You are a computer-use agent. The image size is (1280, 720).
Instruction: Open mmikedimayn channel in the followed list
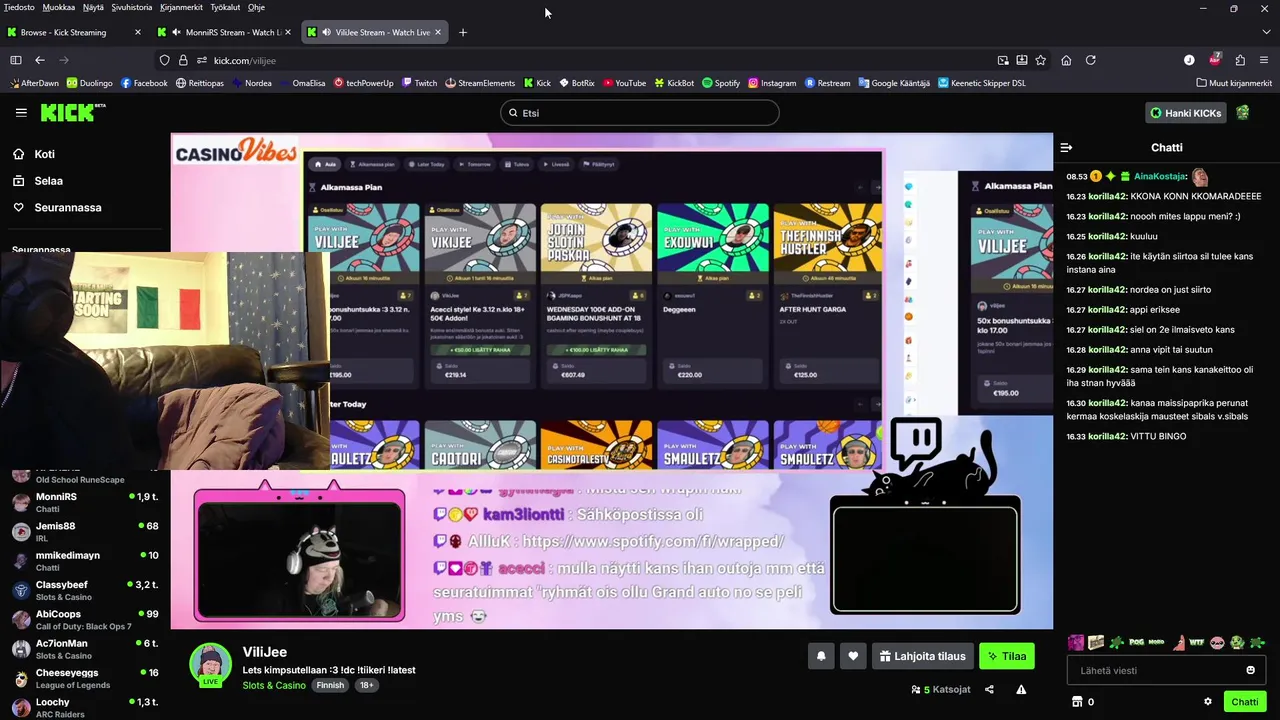85,561
